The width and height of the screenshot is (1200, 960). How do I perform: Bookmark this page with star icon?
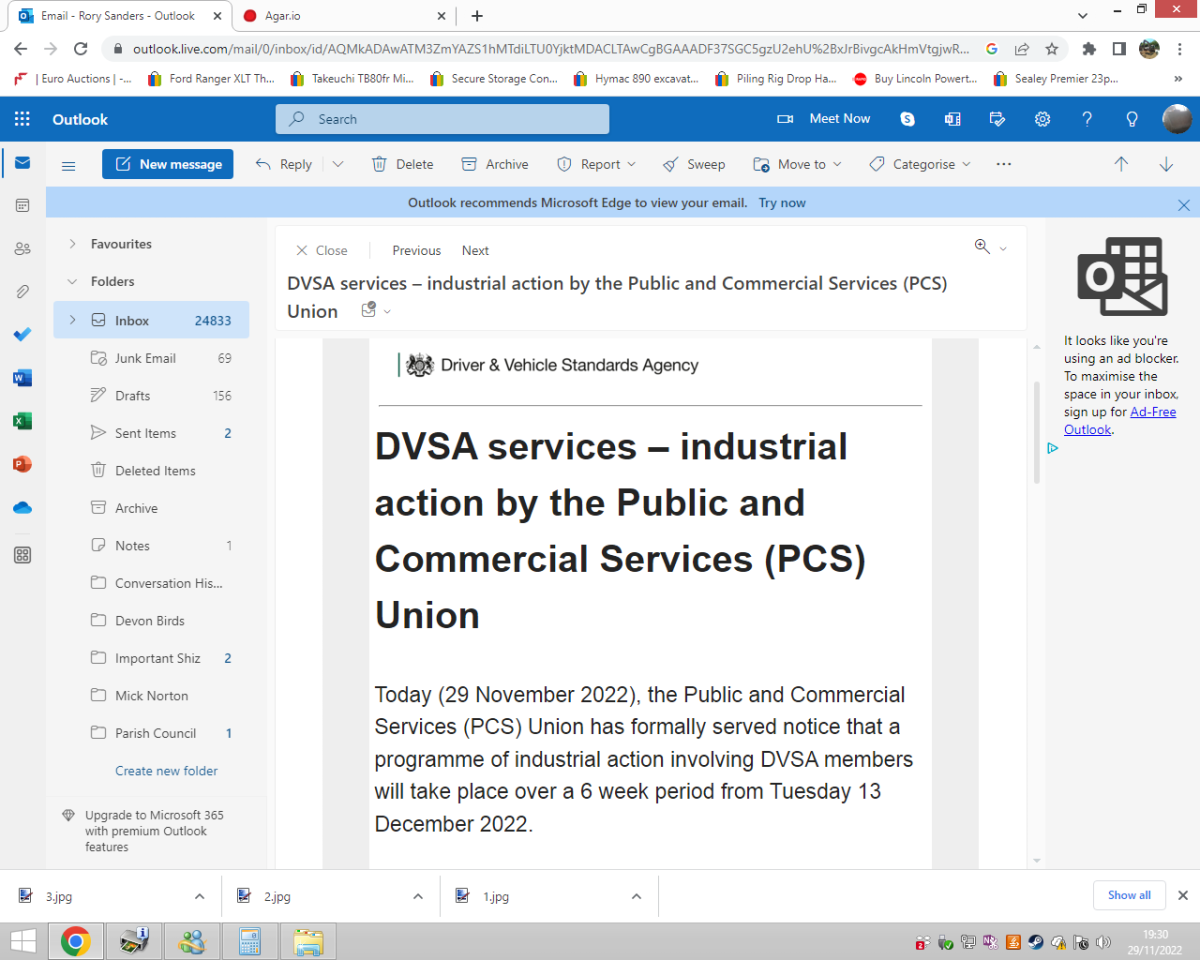tap(1051, 48)
